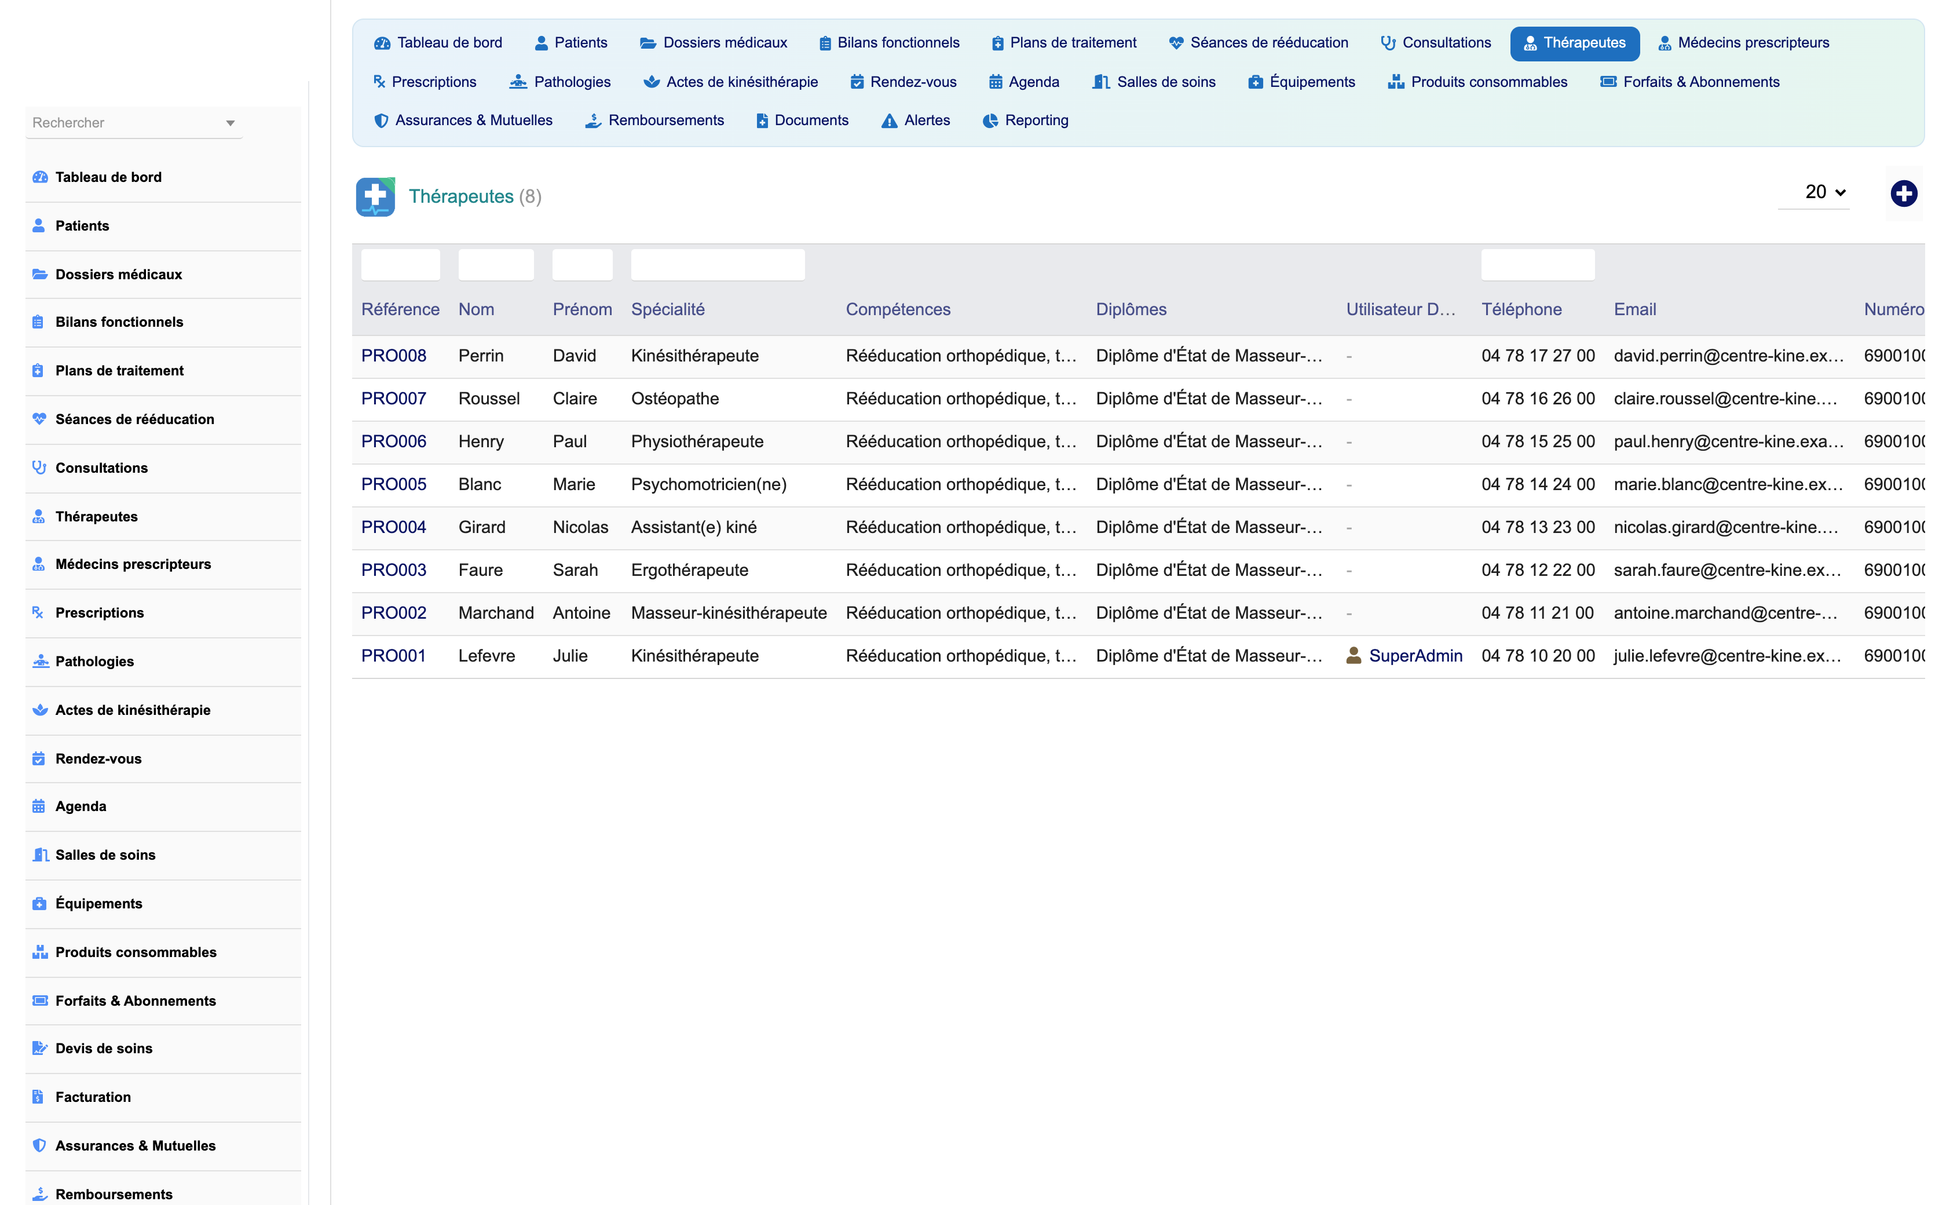Click the Équipements medical kit icon in sidebar
This screenshot has height=1205, width=1946.
click(x=39, y=904)
